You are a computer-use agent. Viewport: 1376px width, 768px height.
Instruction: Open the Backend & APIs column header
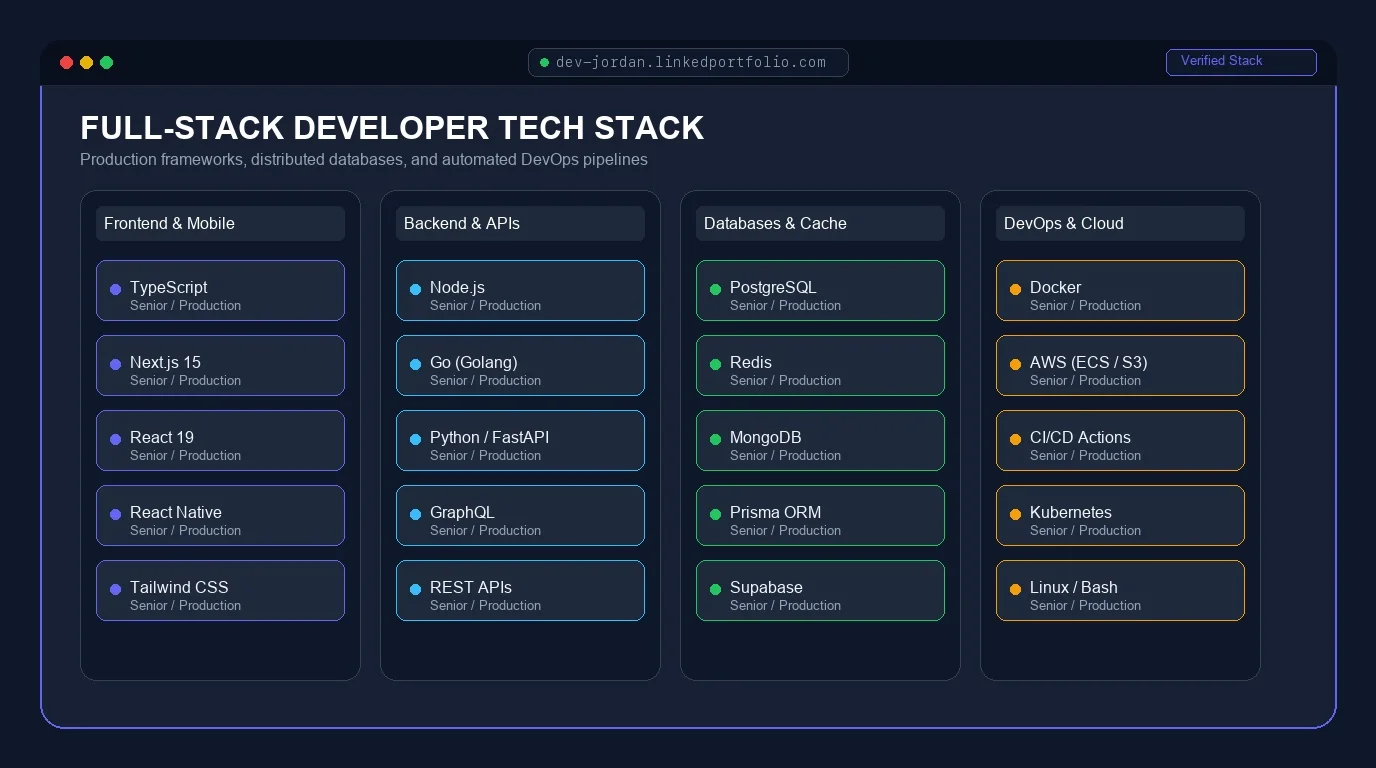(520, 223)
